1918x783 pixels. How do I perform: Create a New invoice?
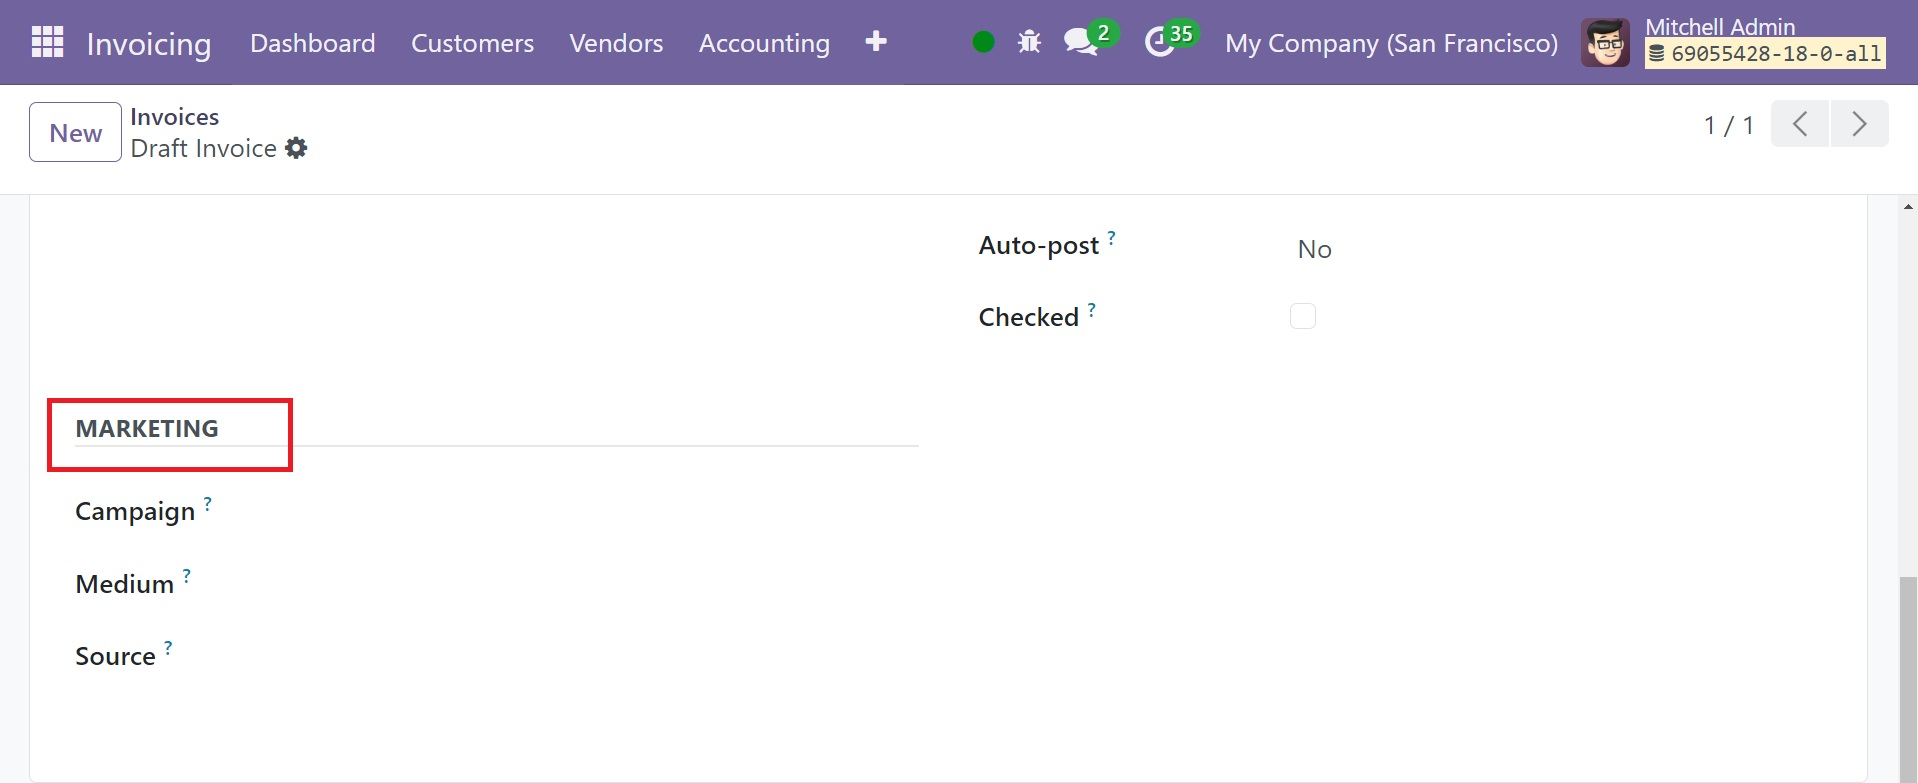[75, 132]
